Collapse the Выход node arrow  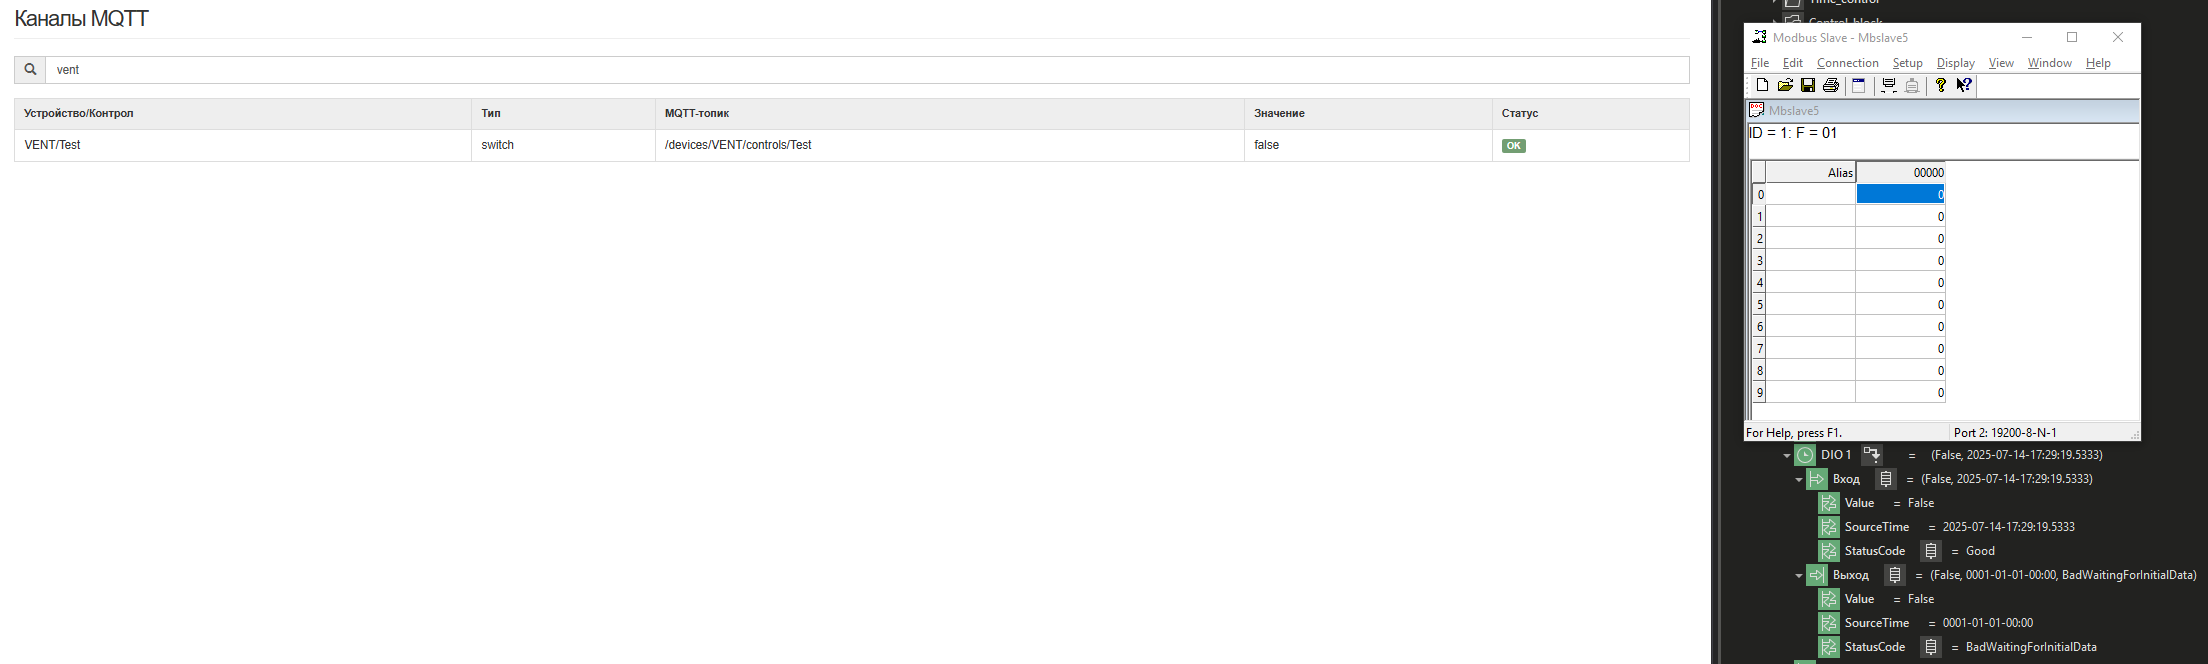tap(1799, 576)
